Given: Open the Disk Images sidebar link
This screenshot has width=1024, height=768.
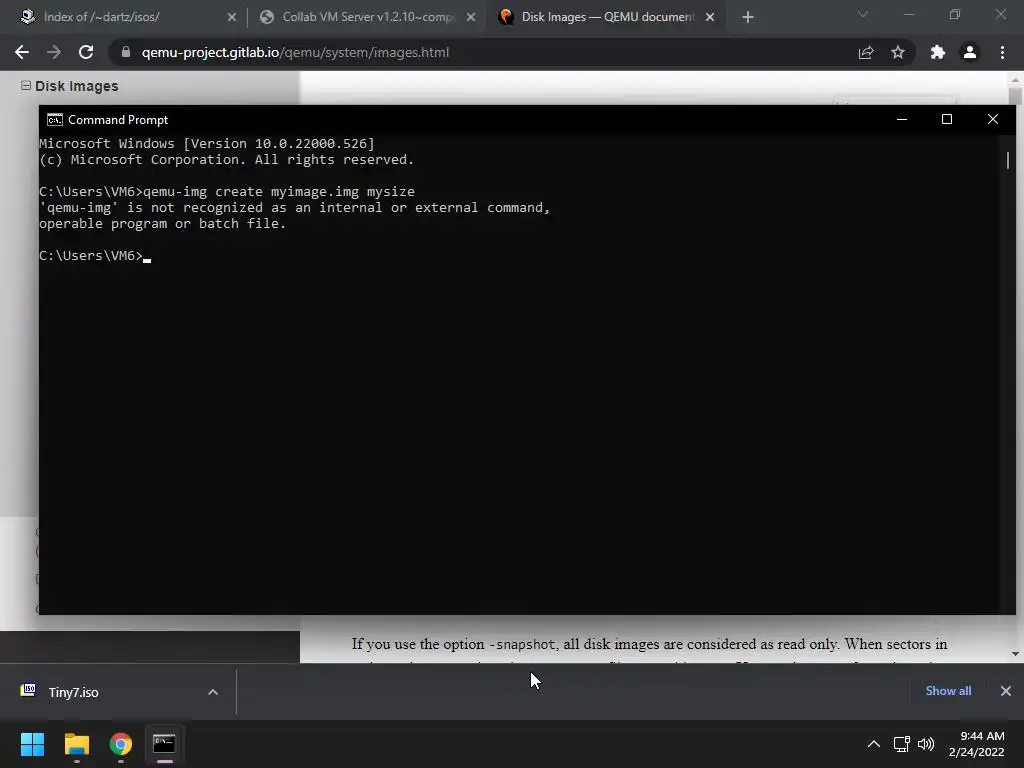Looking at the screenshot, I should pyautogui.click(x=76, y=86).
